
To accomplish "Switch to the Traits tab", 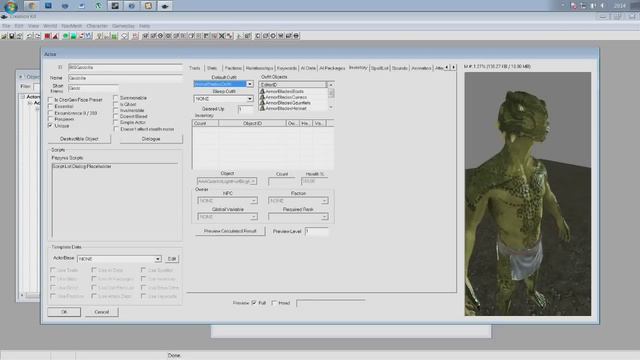I will (195, 68).
